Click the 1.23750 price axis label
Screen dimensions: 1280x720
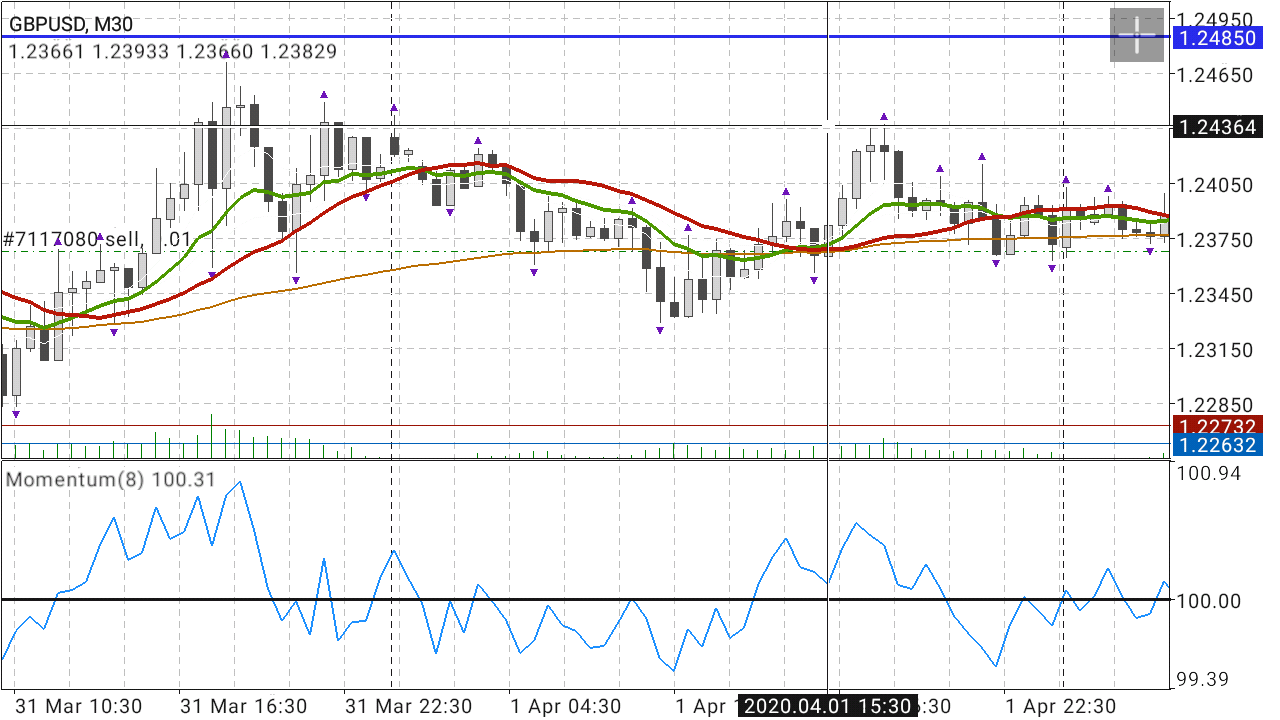(x=1216, y=239)
